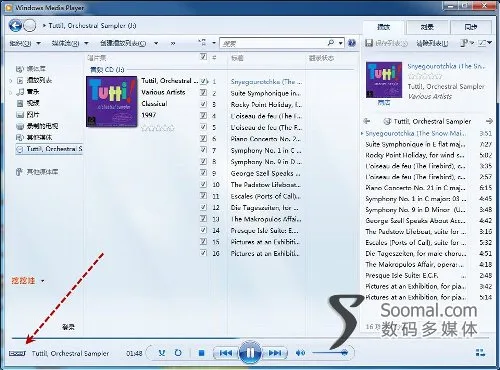The image size is (500, 370).
Task: Rate the album with the star rating
Action: point(158,128)
